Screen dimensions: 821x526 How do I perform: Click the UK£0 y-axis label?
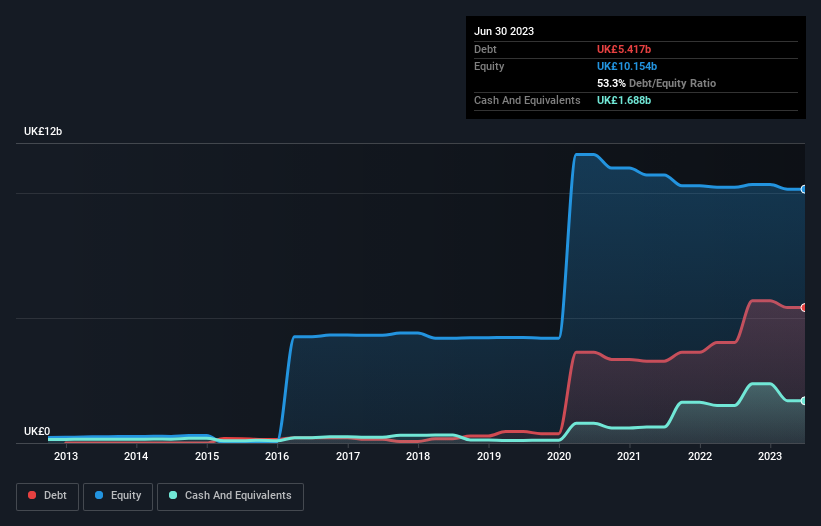pos(37,431)
